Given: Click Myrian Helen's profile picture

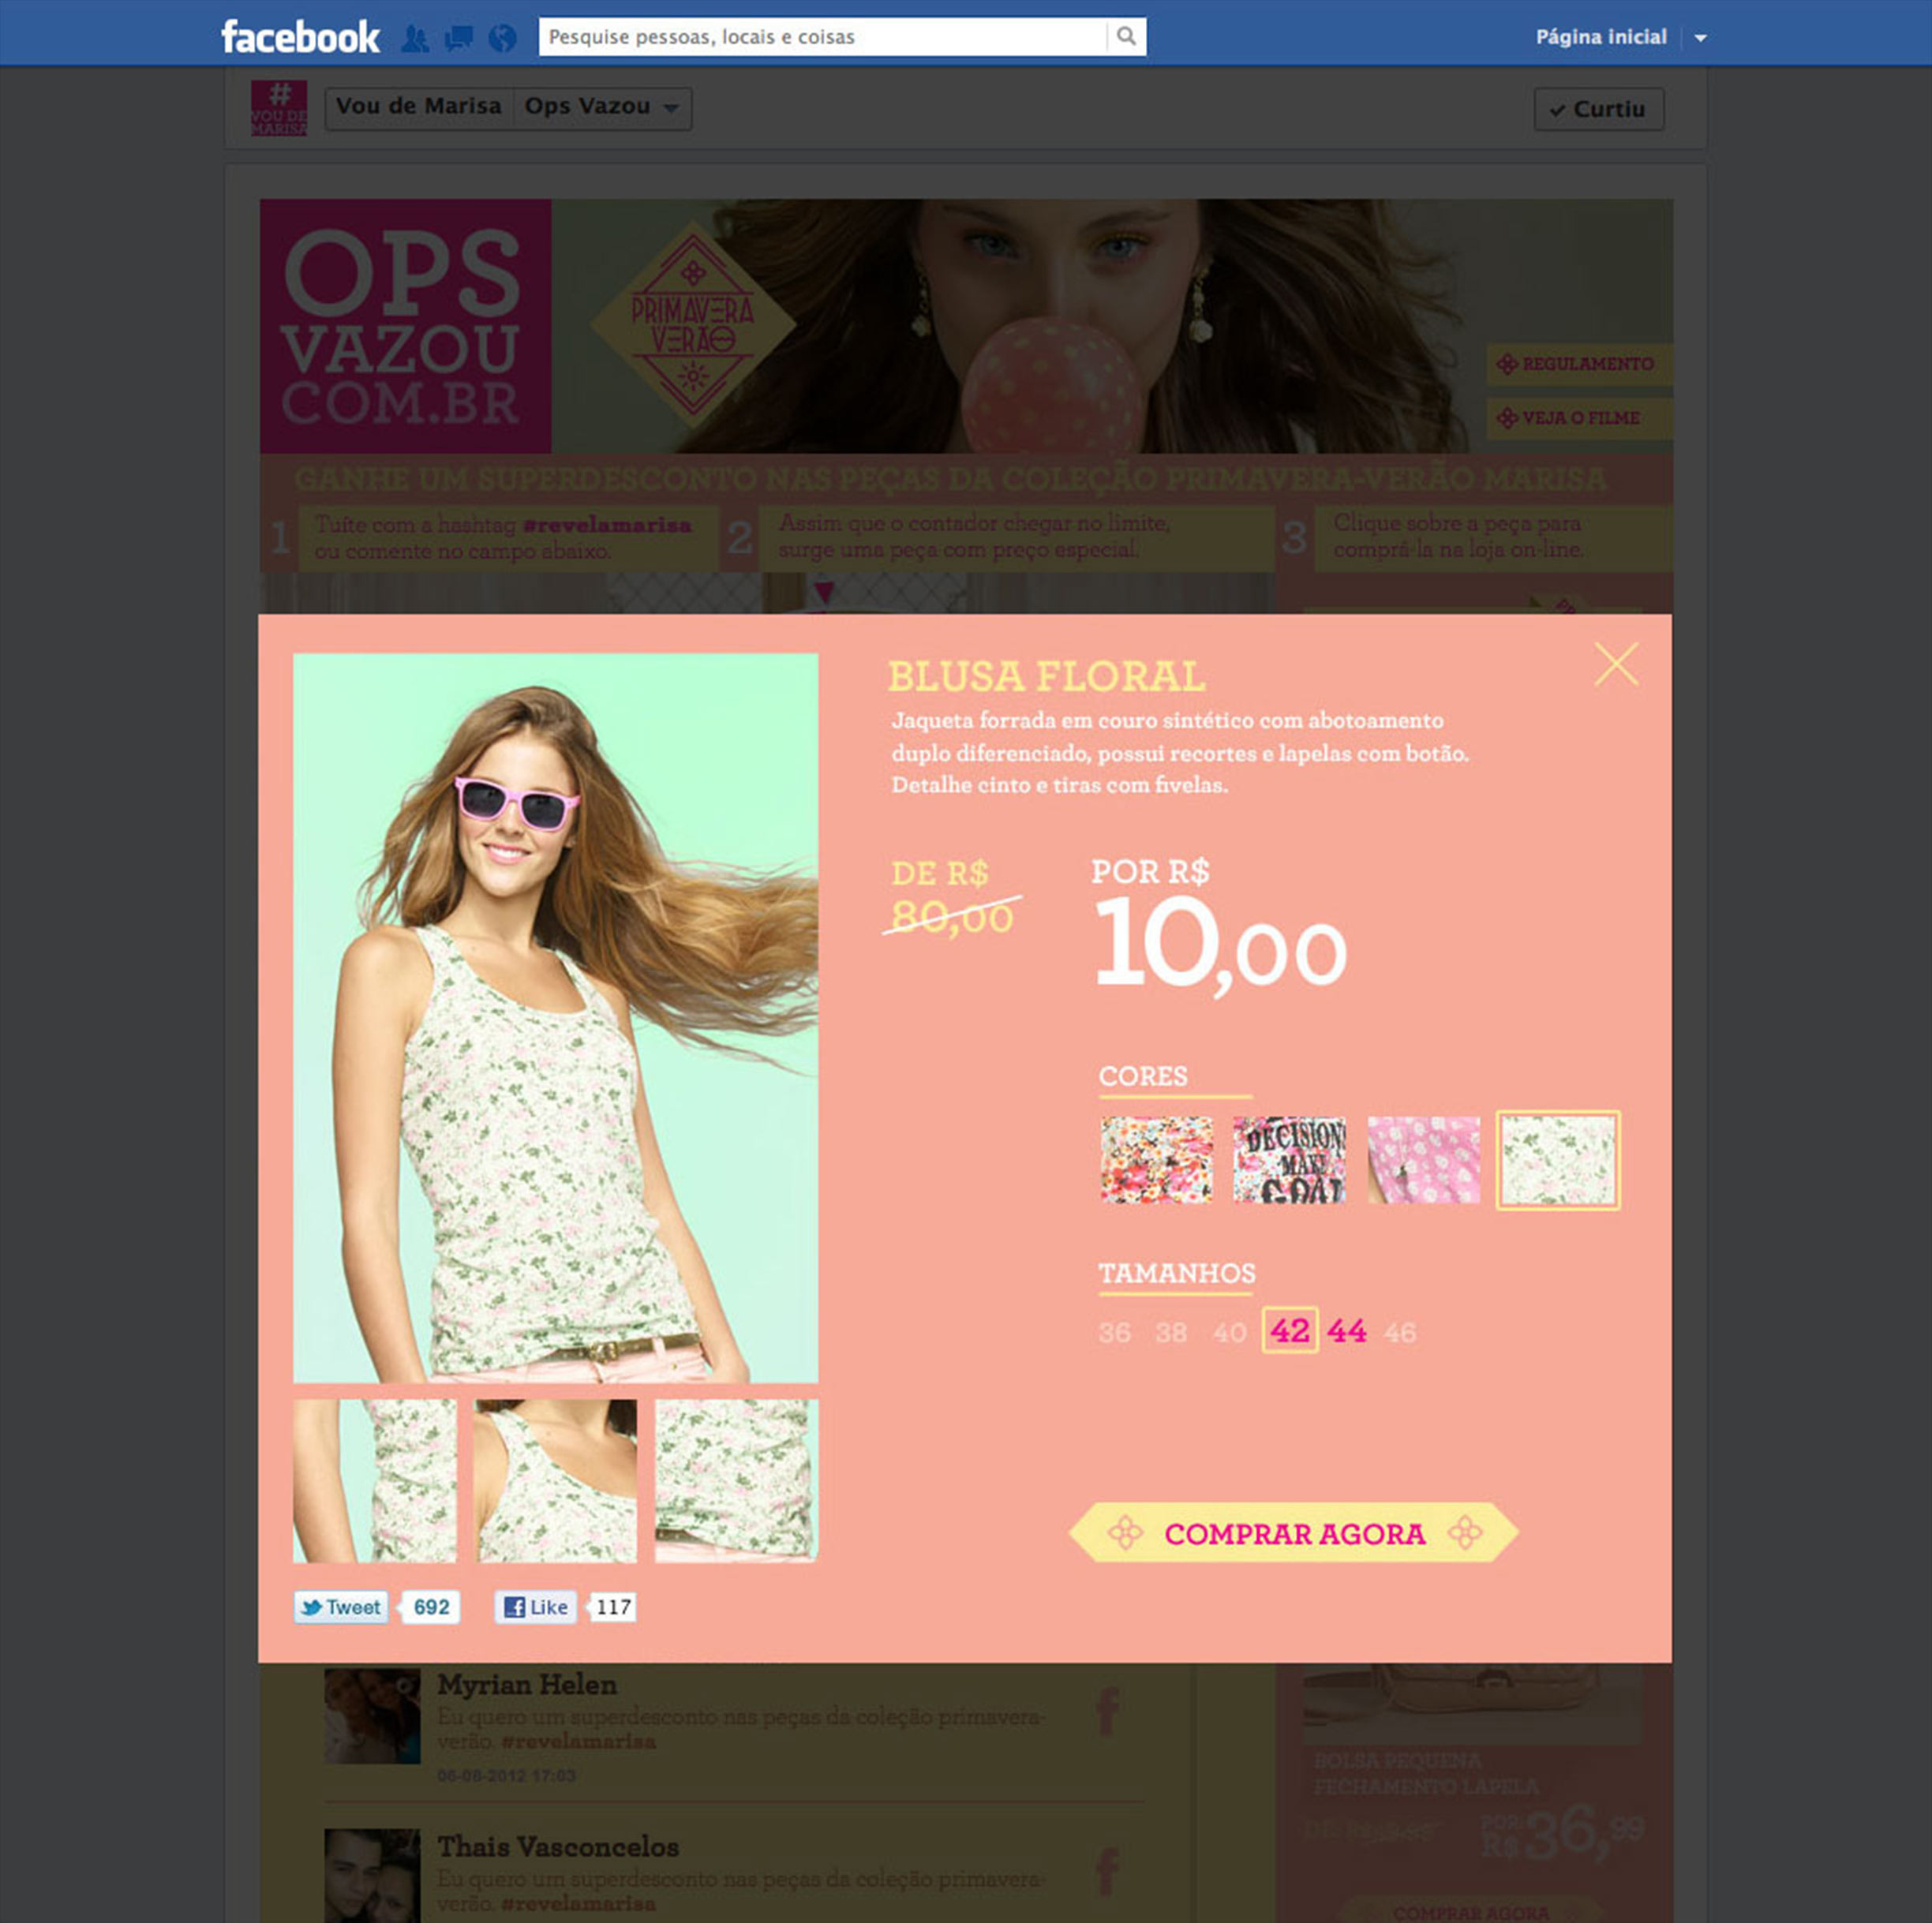Looking at the screenshot, I should click(x=372, y=1716).
